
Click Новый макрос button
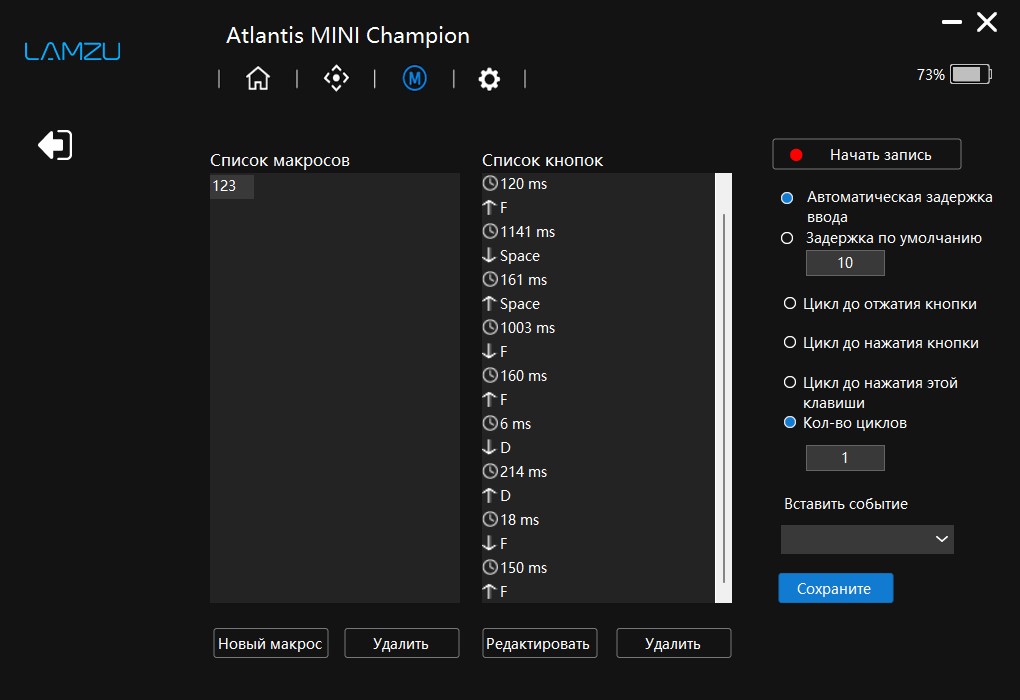pos(271,643)
